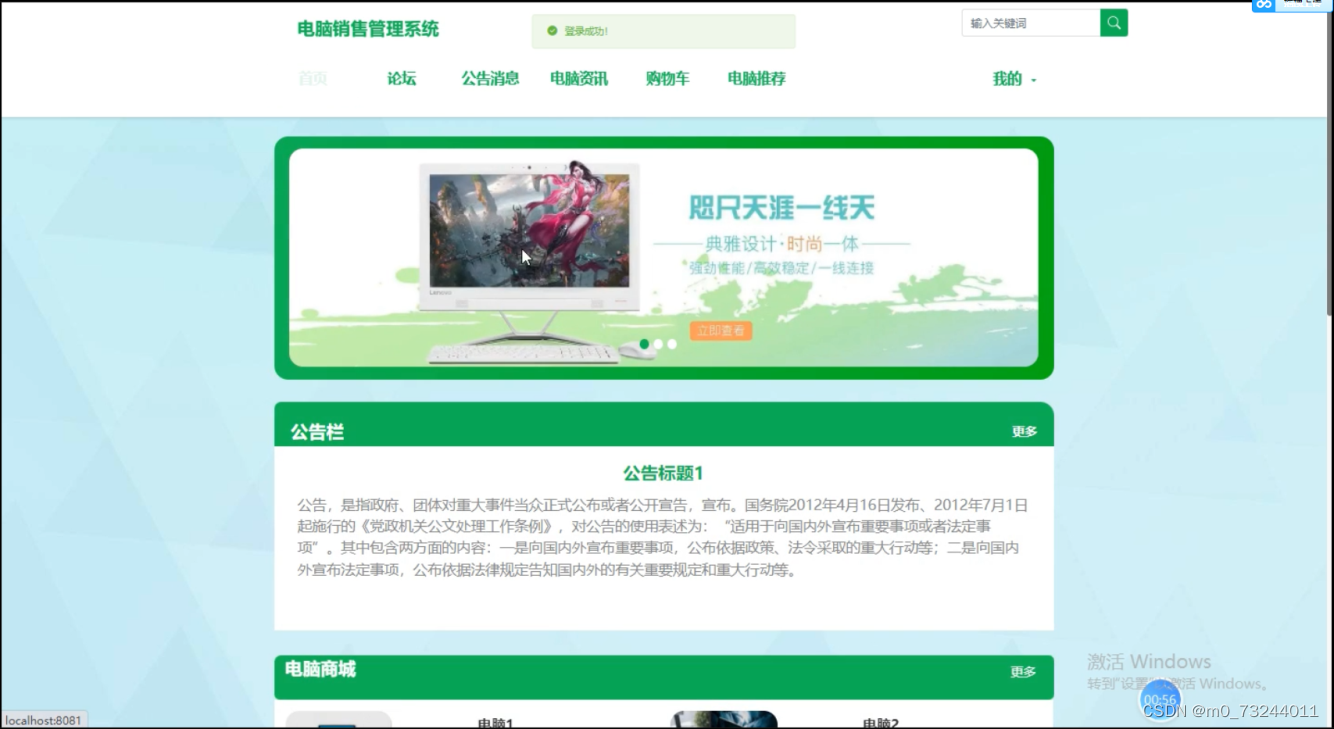The width and height of the screenshot is (1334, 729).
Task: Click 更多 in the 电脑商城 header
Action: coord(1023,672)
